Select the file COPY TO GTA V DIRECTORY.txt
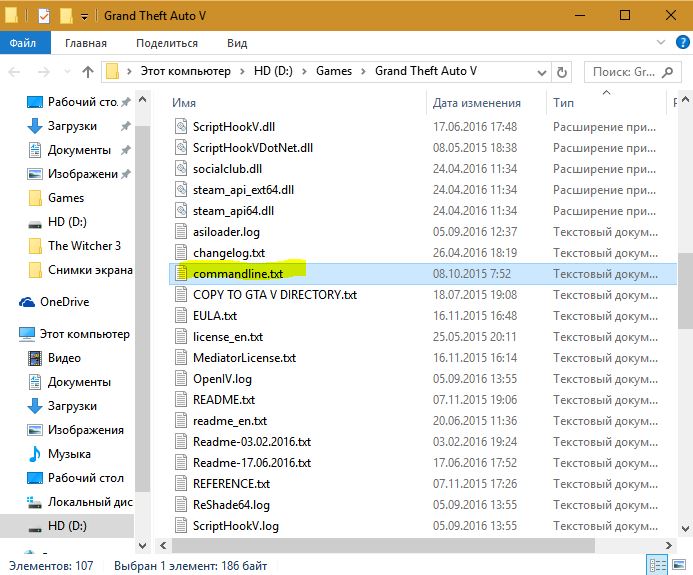 coord(275,295)
